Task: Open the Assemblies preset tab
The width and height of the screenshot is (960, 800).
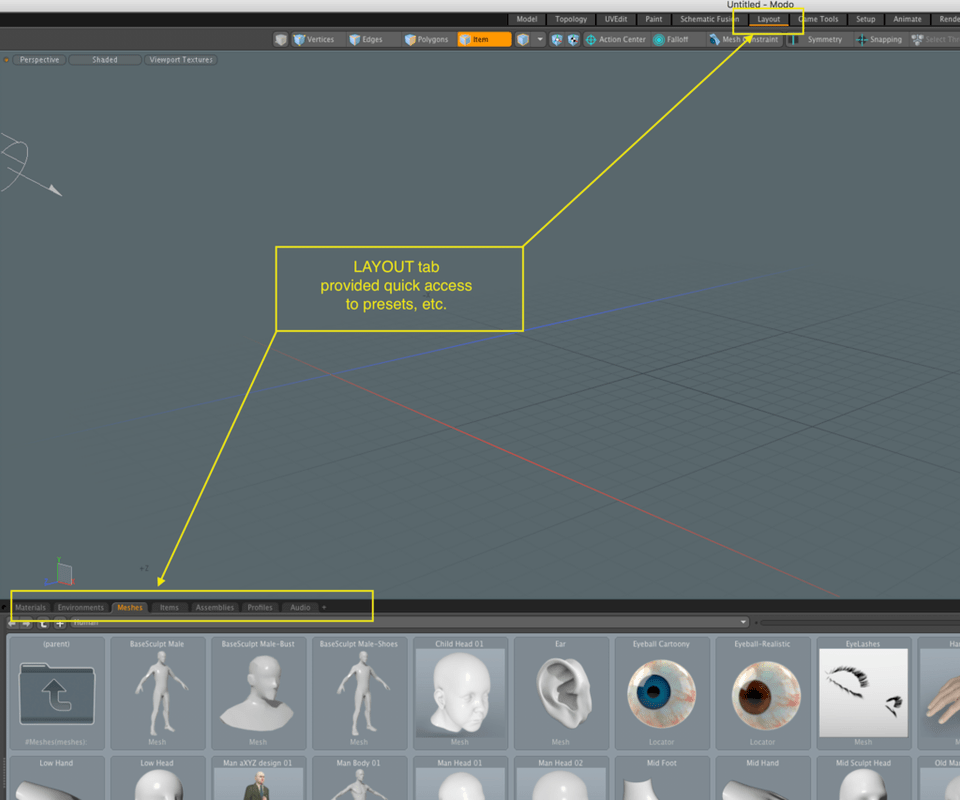Action: 215,607
